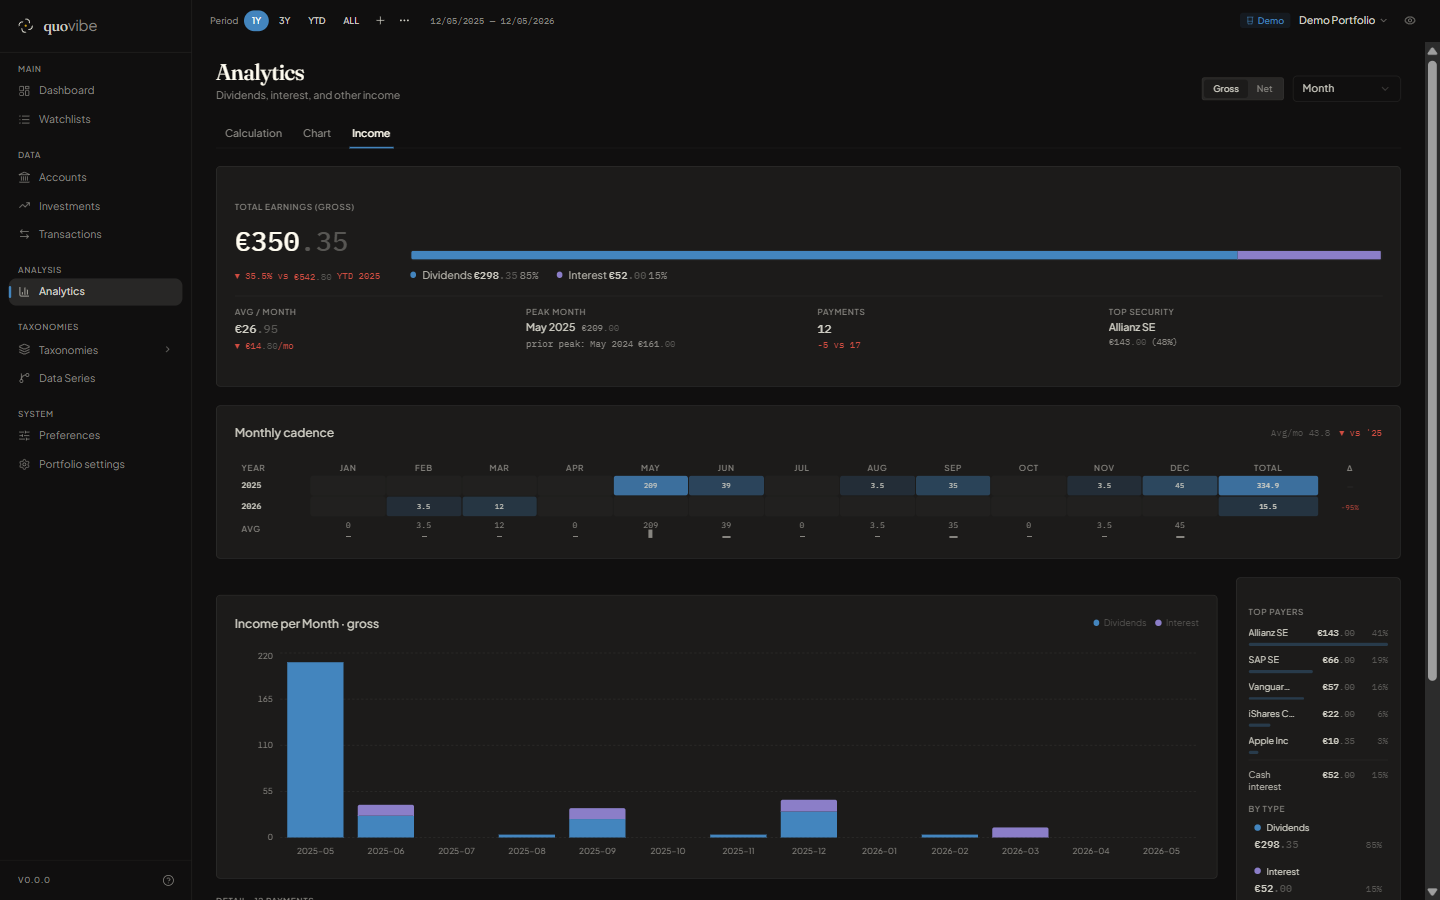Click the Data Series branch icon
The height and width of the screenshot is (900, 1440).
24,379
